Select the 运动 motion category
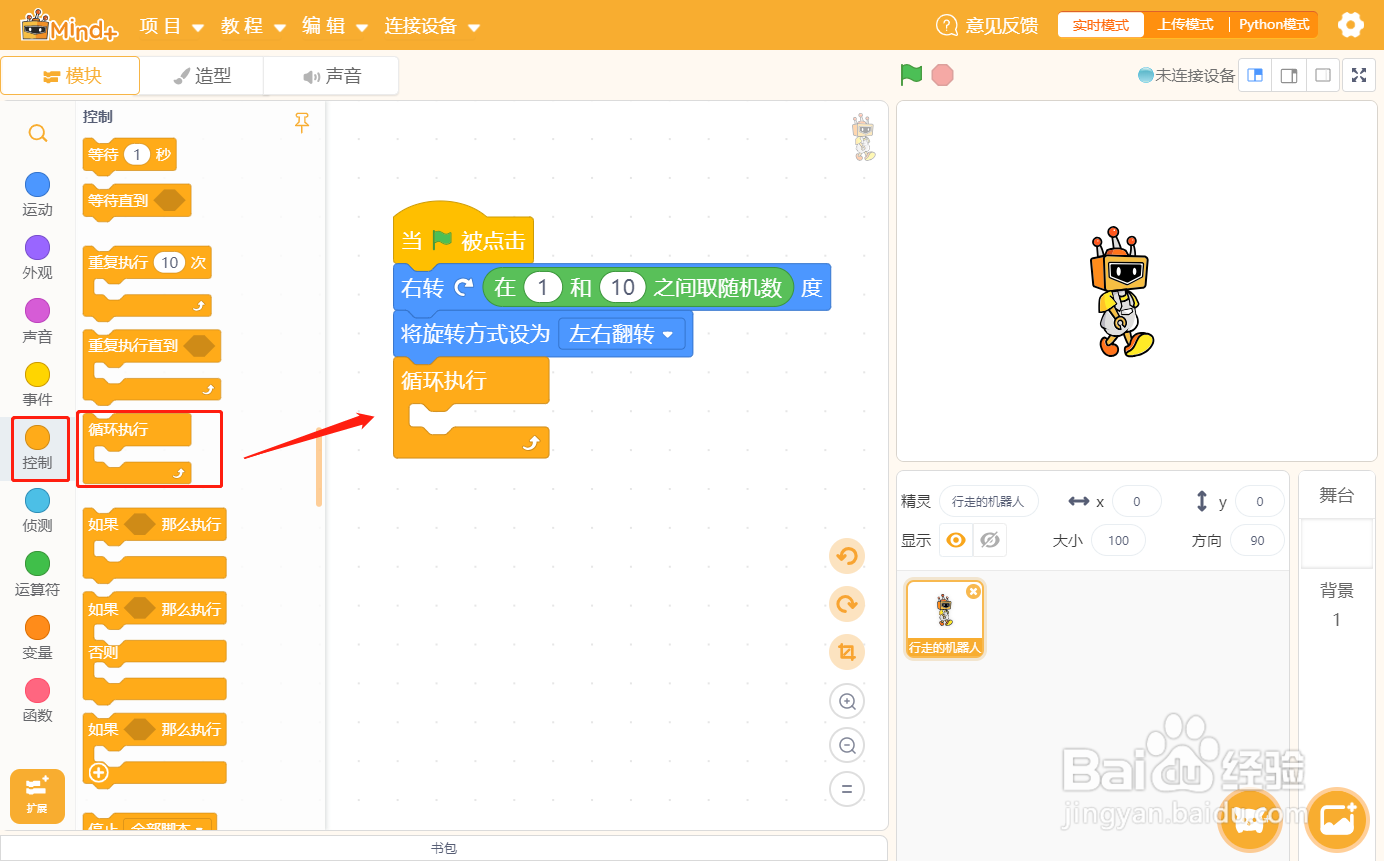 pyautogui.click(x=37, y=194)
